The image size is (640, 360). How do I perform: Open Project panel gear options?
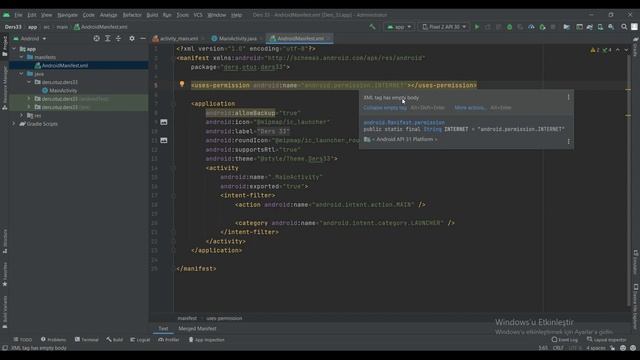click(x=132, y=38)
